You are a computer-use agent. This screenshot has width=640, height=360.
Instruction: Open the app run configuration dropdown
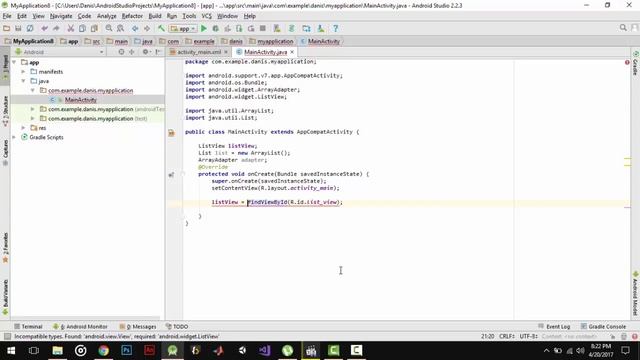(x=183, y=29)
